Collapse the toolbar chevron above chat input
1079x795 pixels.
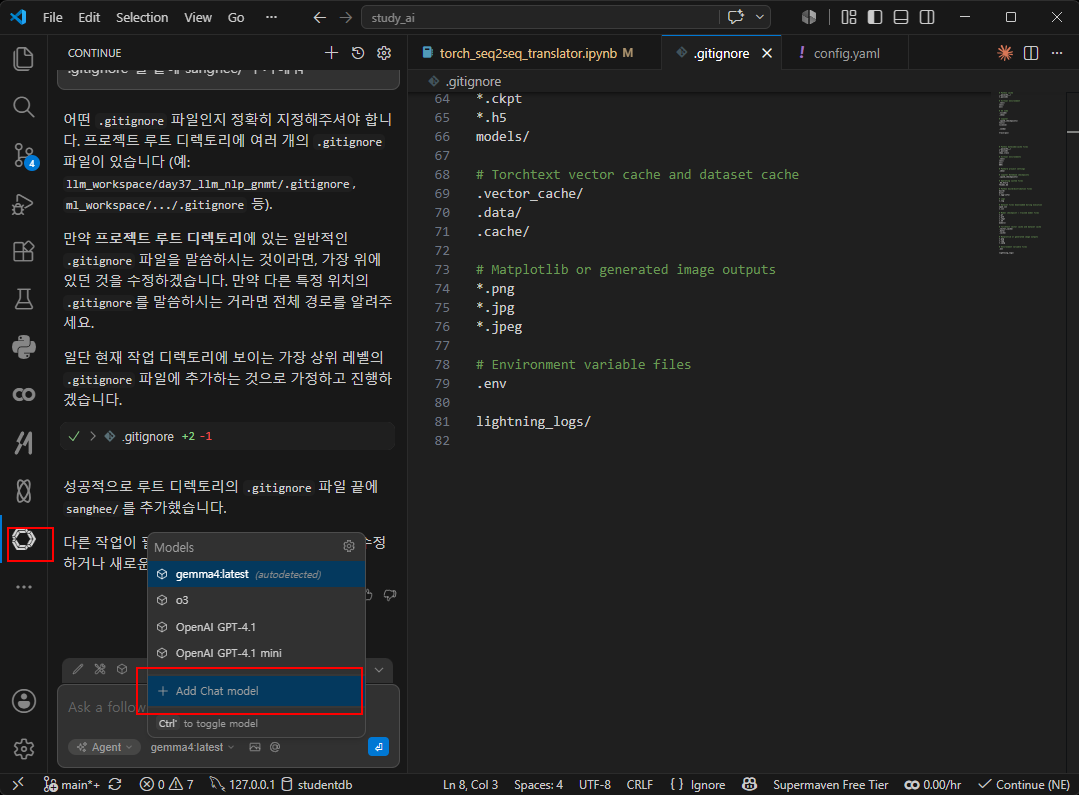(x=379, y=670)
